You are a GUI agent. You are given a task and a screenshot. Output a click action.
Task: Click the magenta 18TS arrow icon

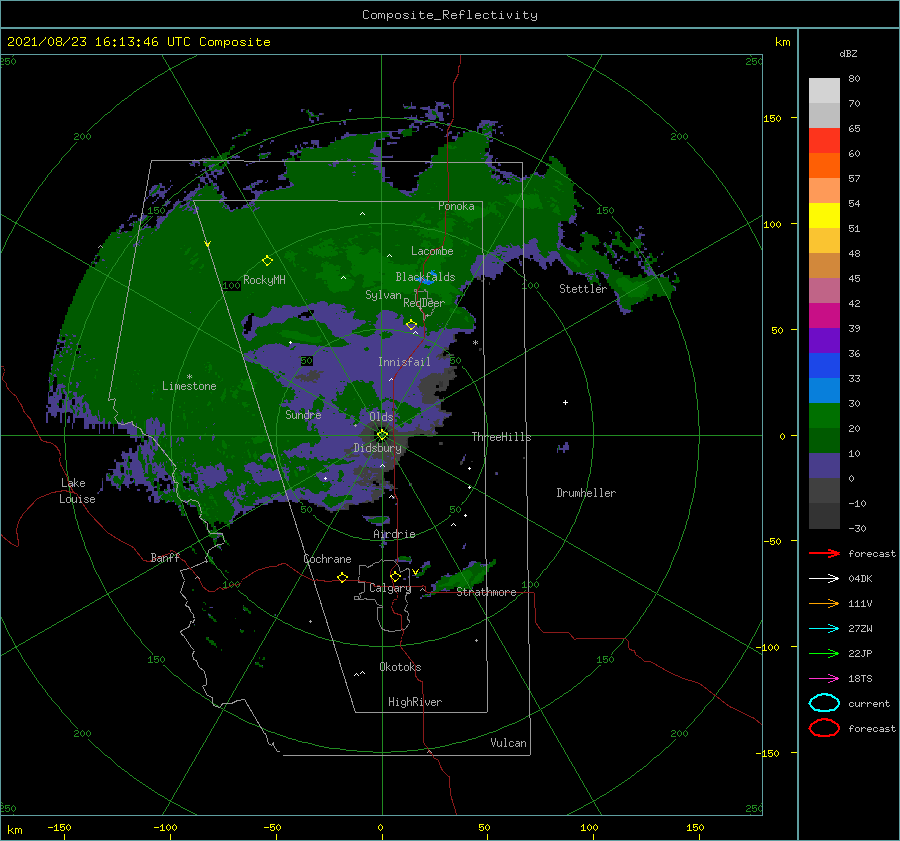[824, 678]
